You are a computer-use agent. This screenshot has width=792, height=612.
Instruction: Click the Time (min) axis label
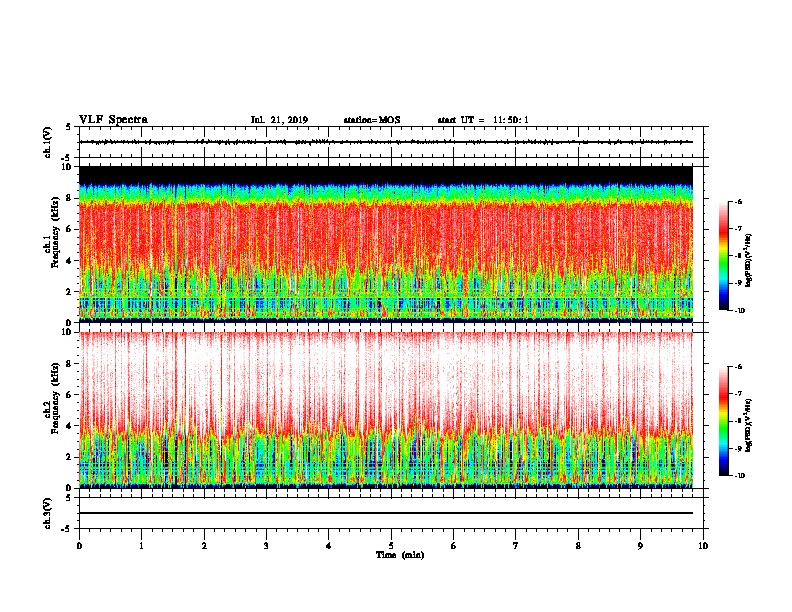400,555
